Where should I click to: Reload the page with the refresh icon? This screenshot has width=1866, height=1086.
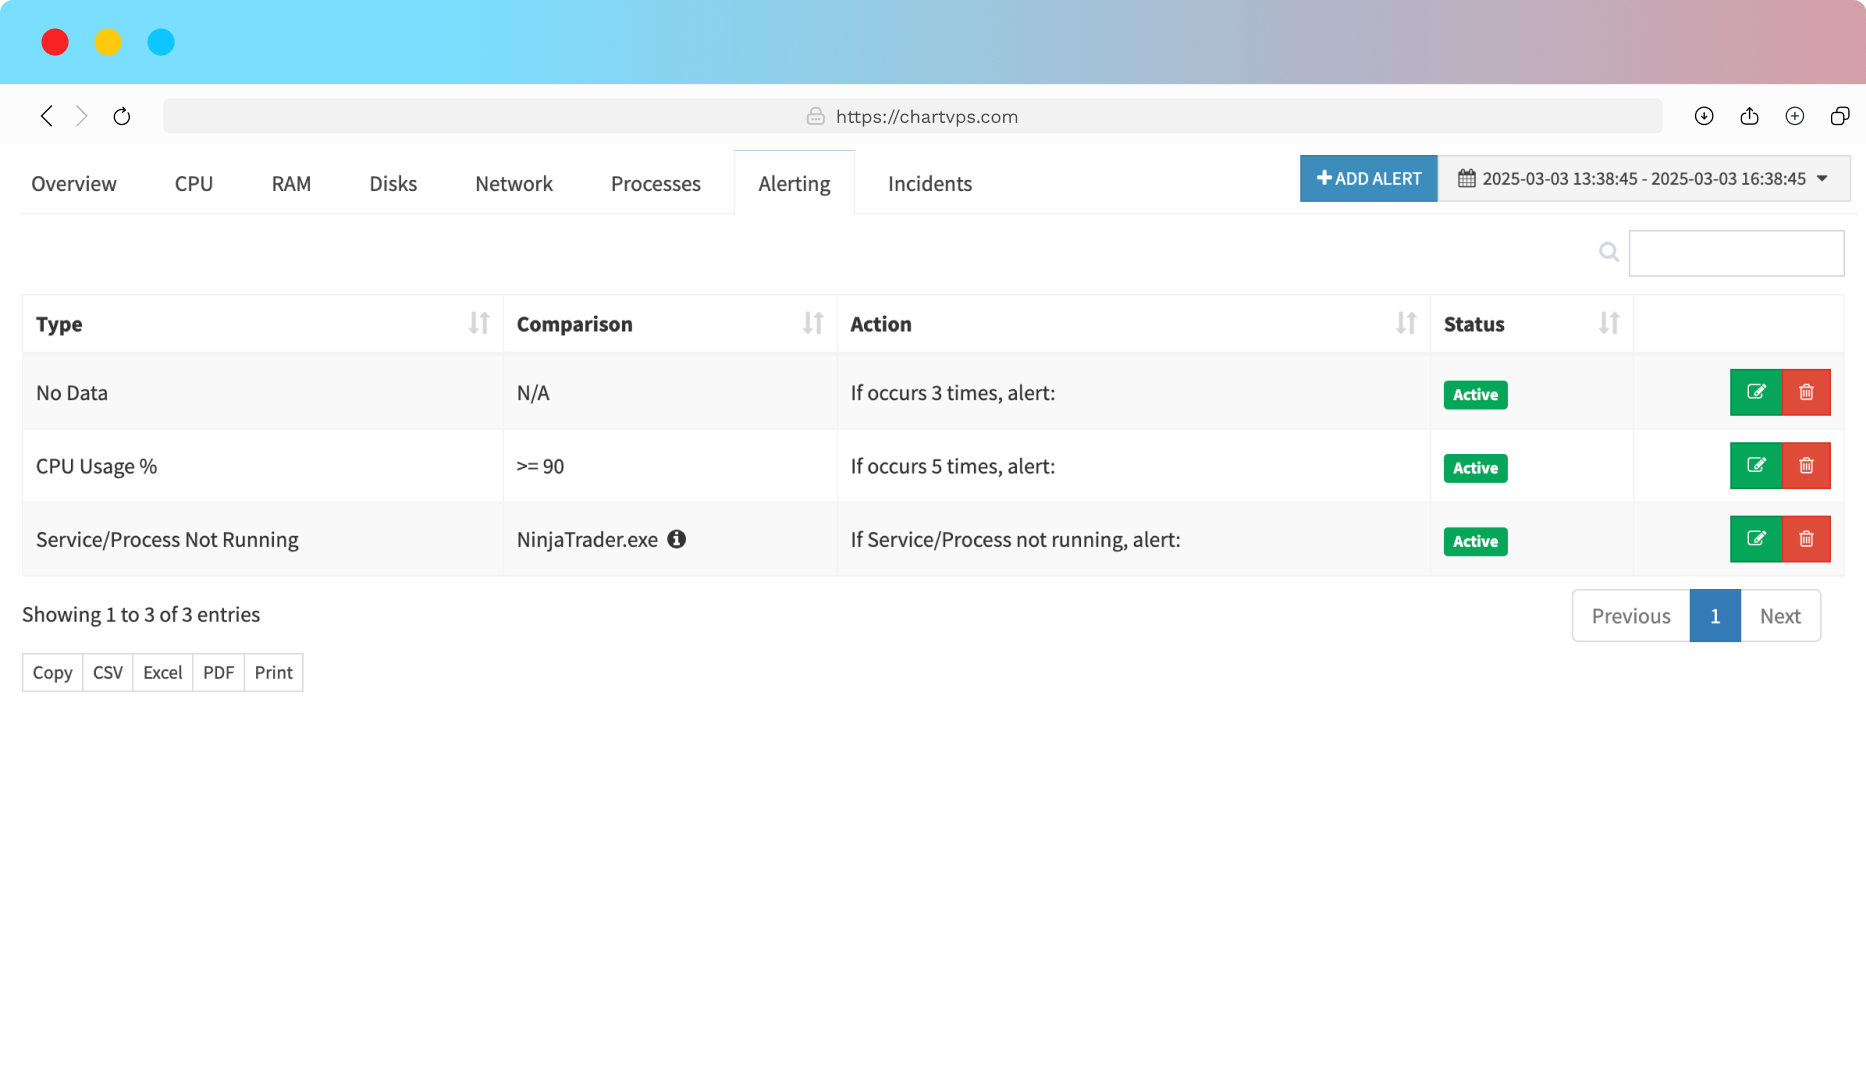pyautogui.click(x=122, y=117)
